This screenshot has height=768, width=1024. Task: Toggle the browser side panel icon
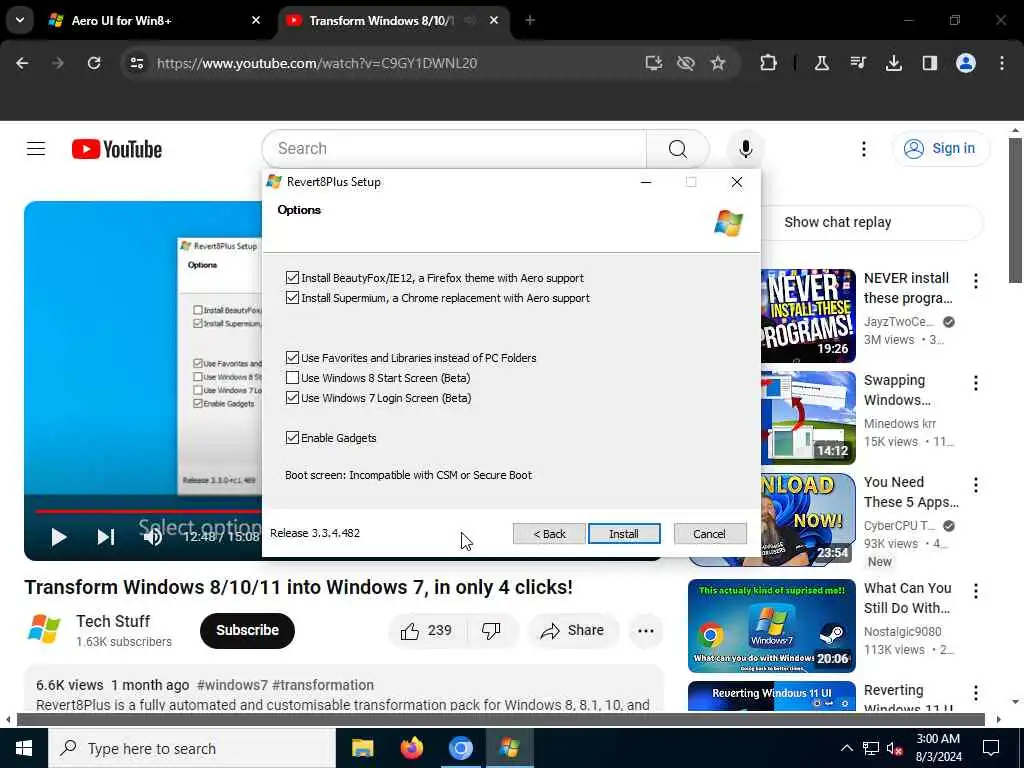tap(930, 63)
